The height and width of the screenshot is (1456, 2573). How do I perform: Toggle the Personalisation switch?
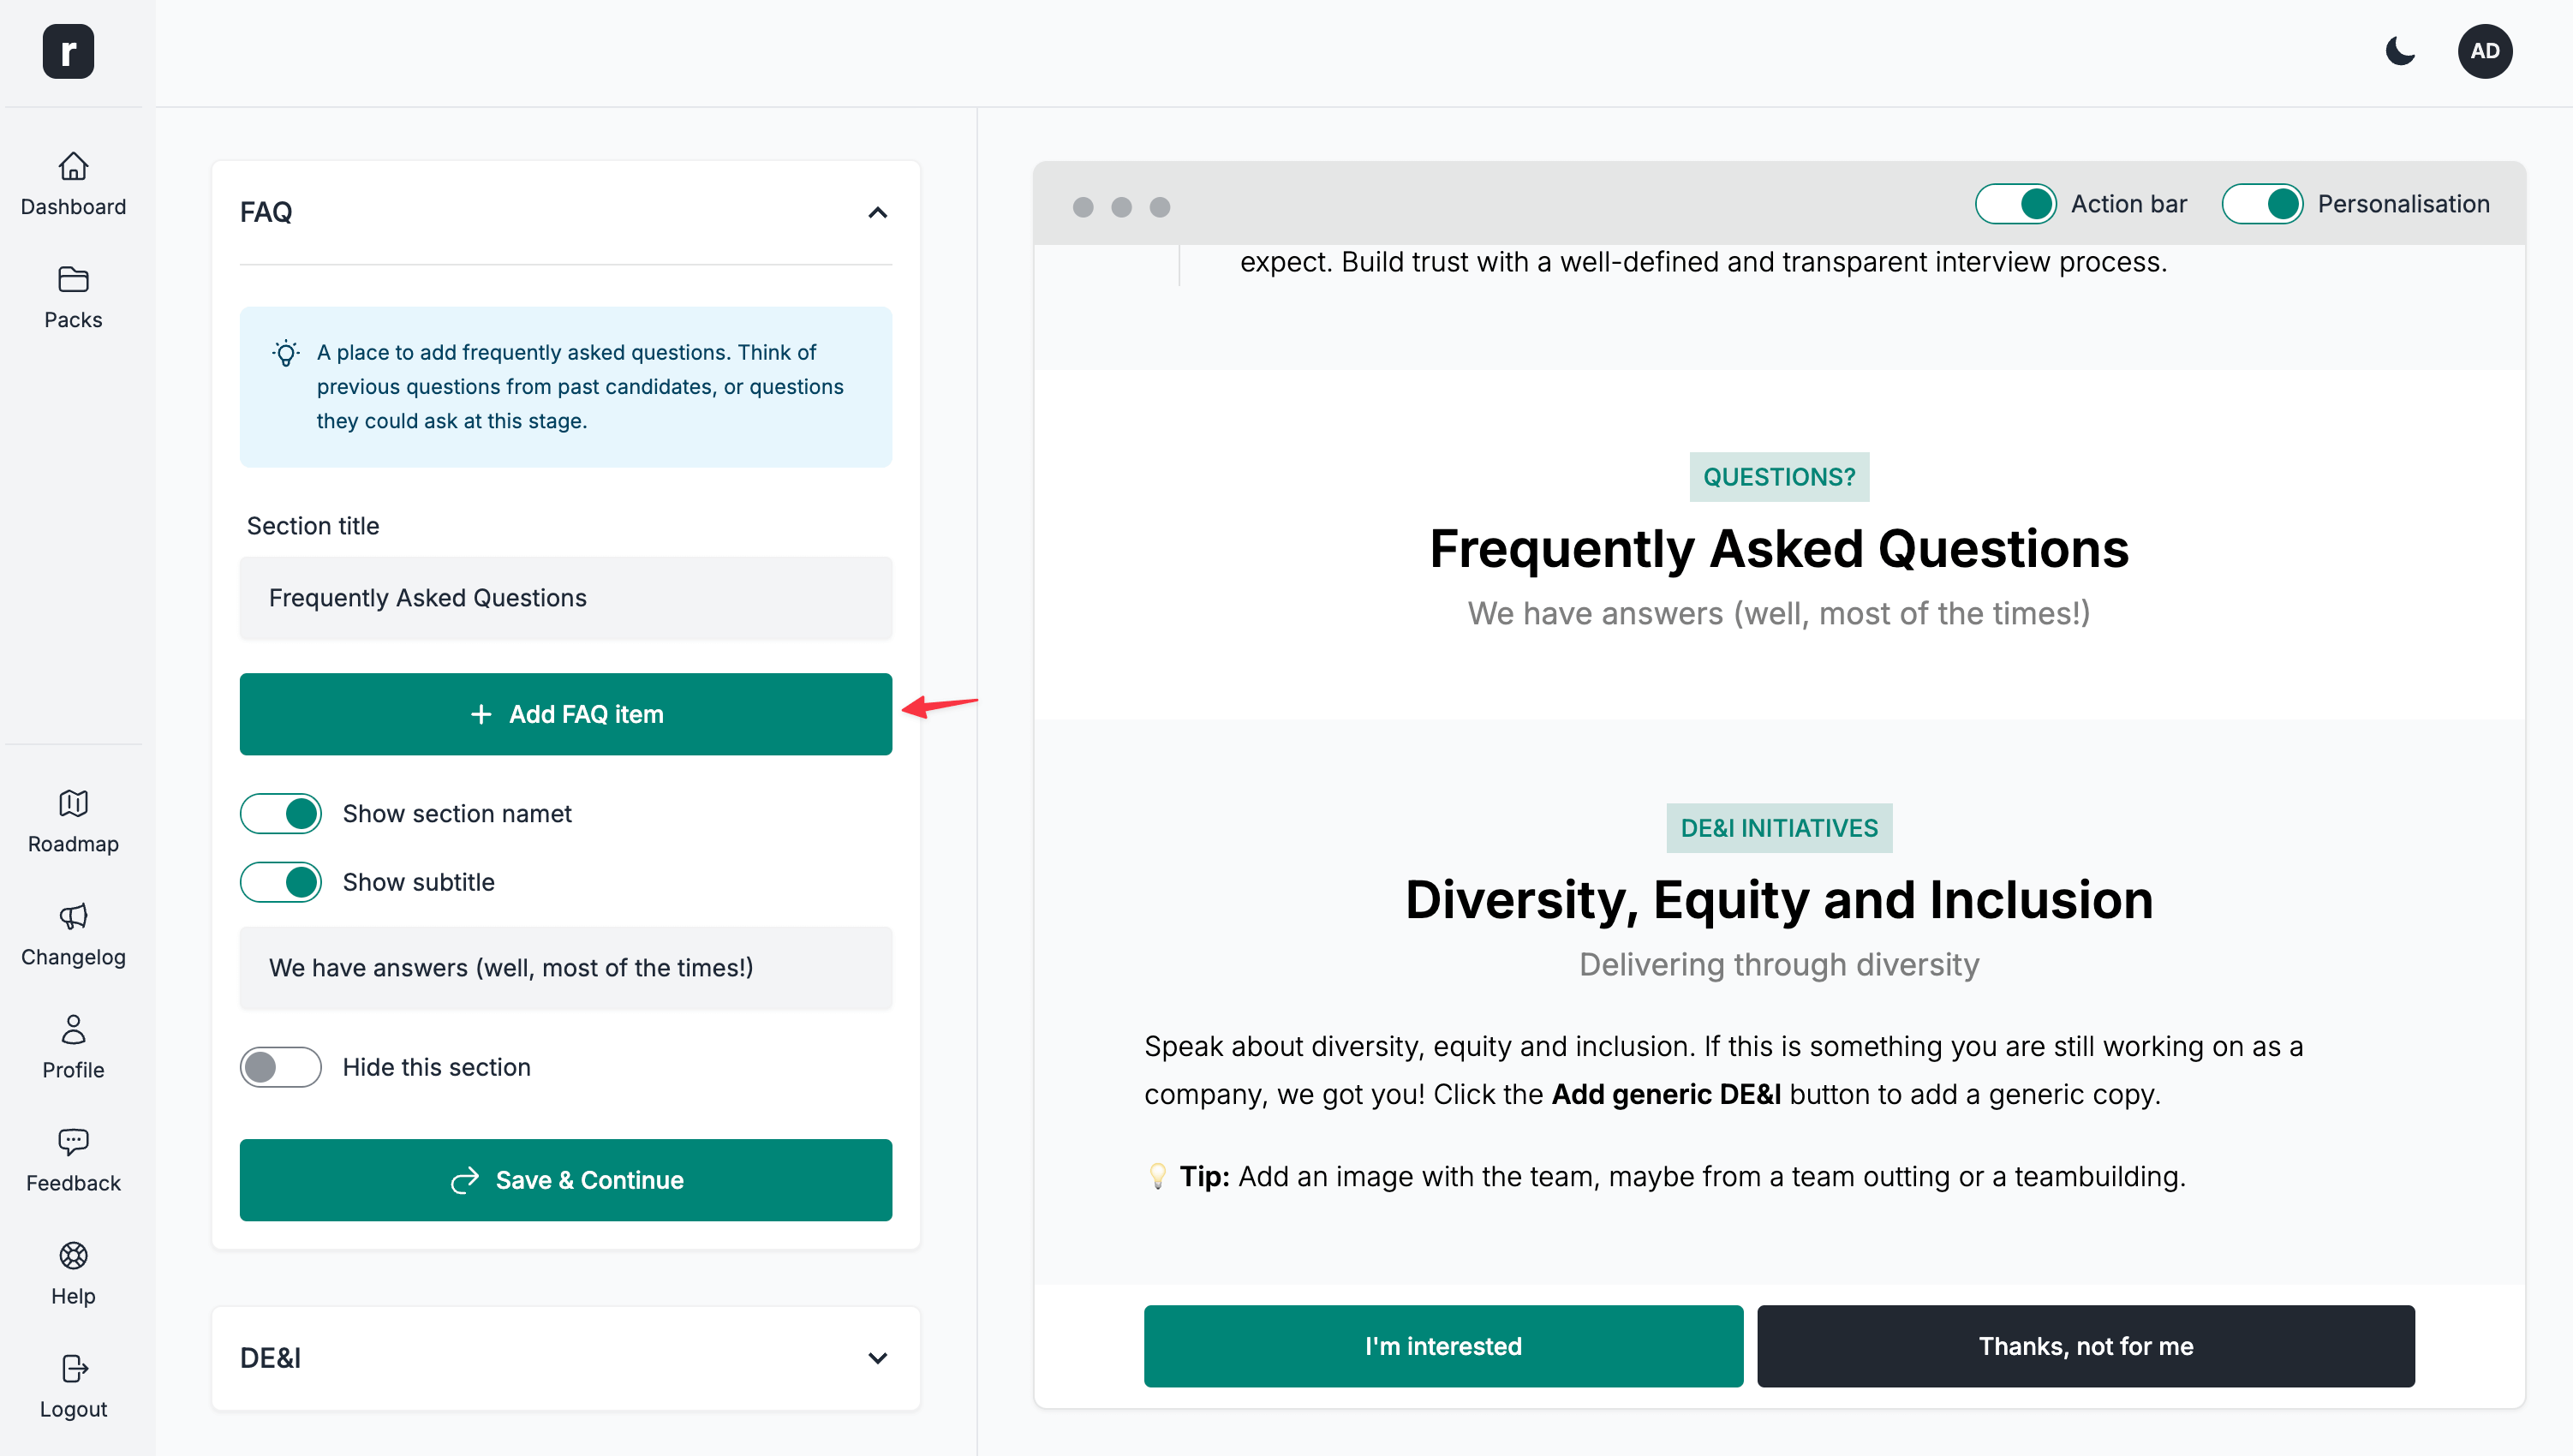[2263, 204]
